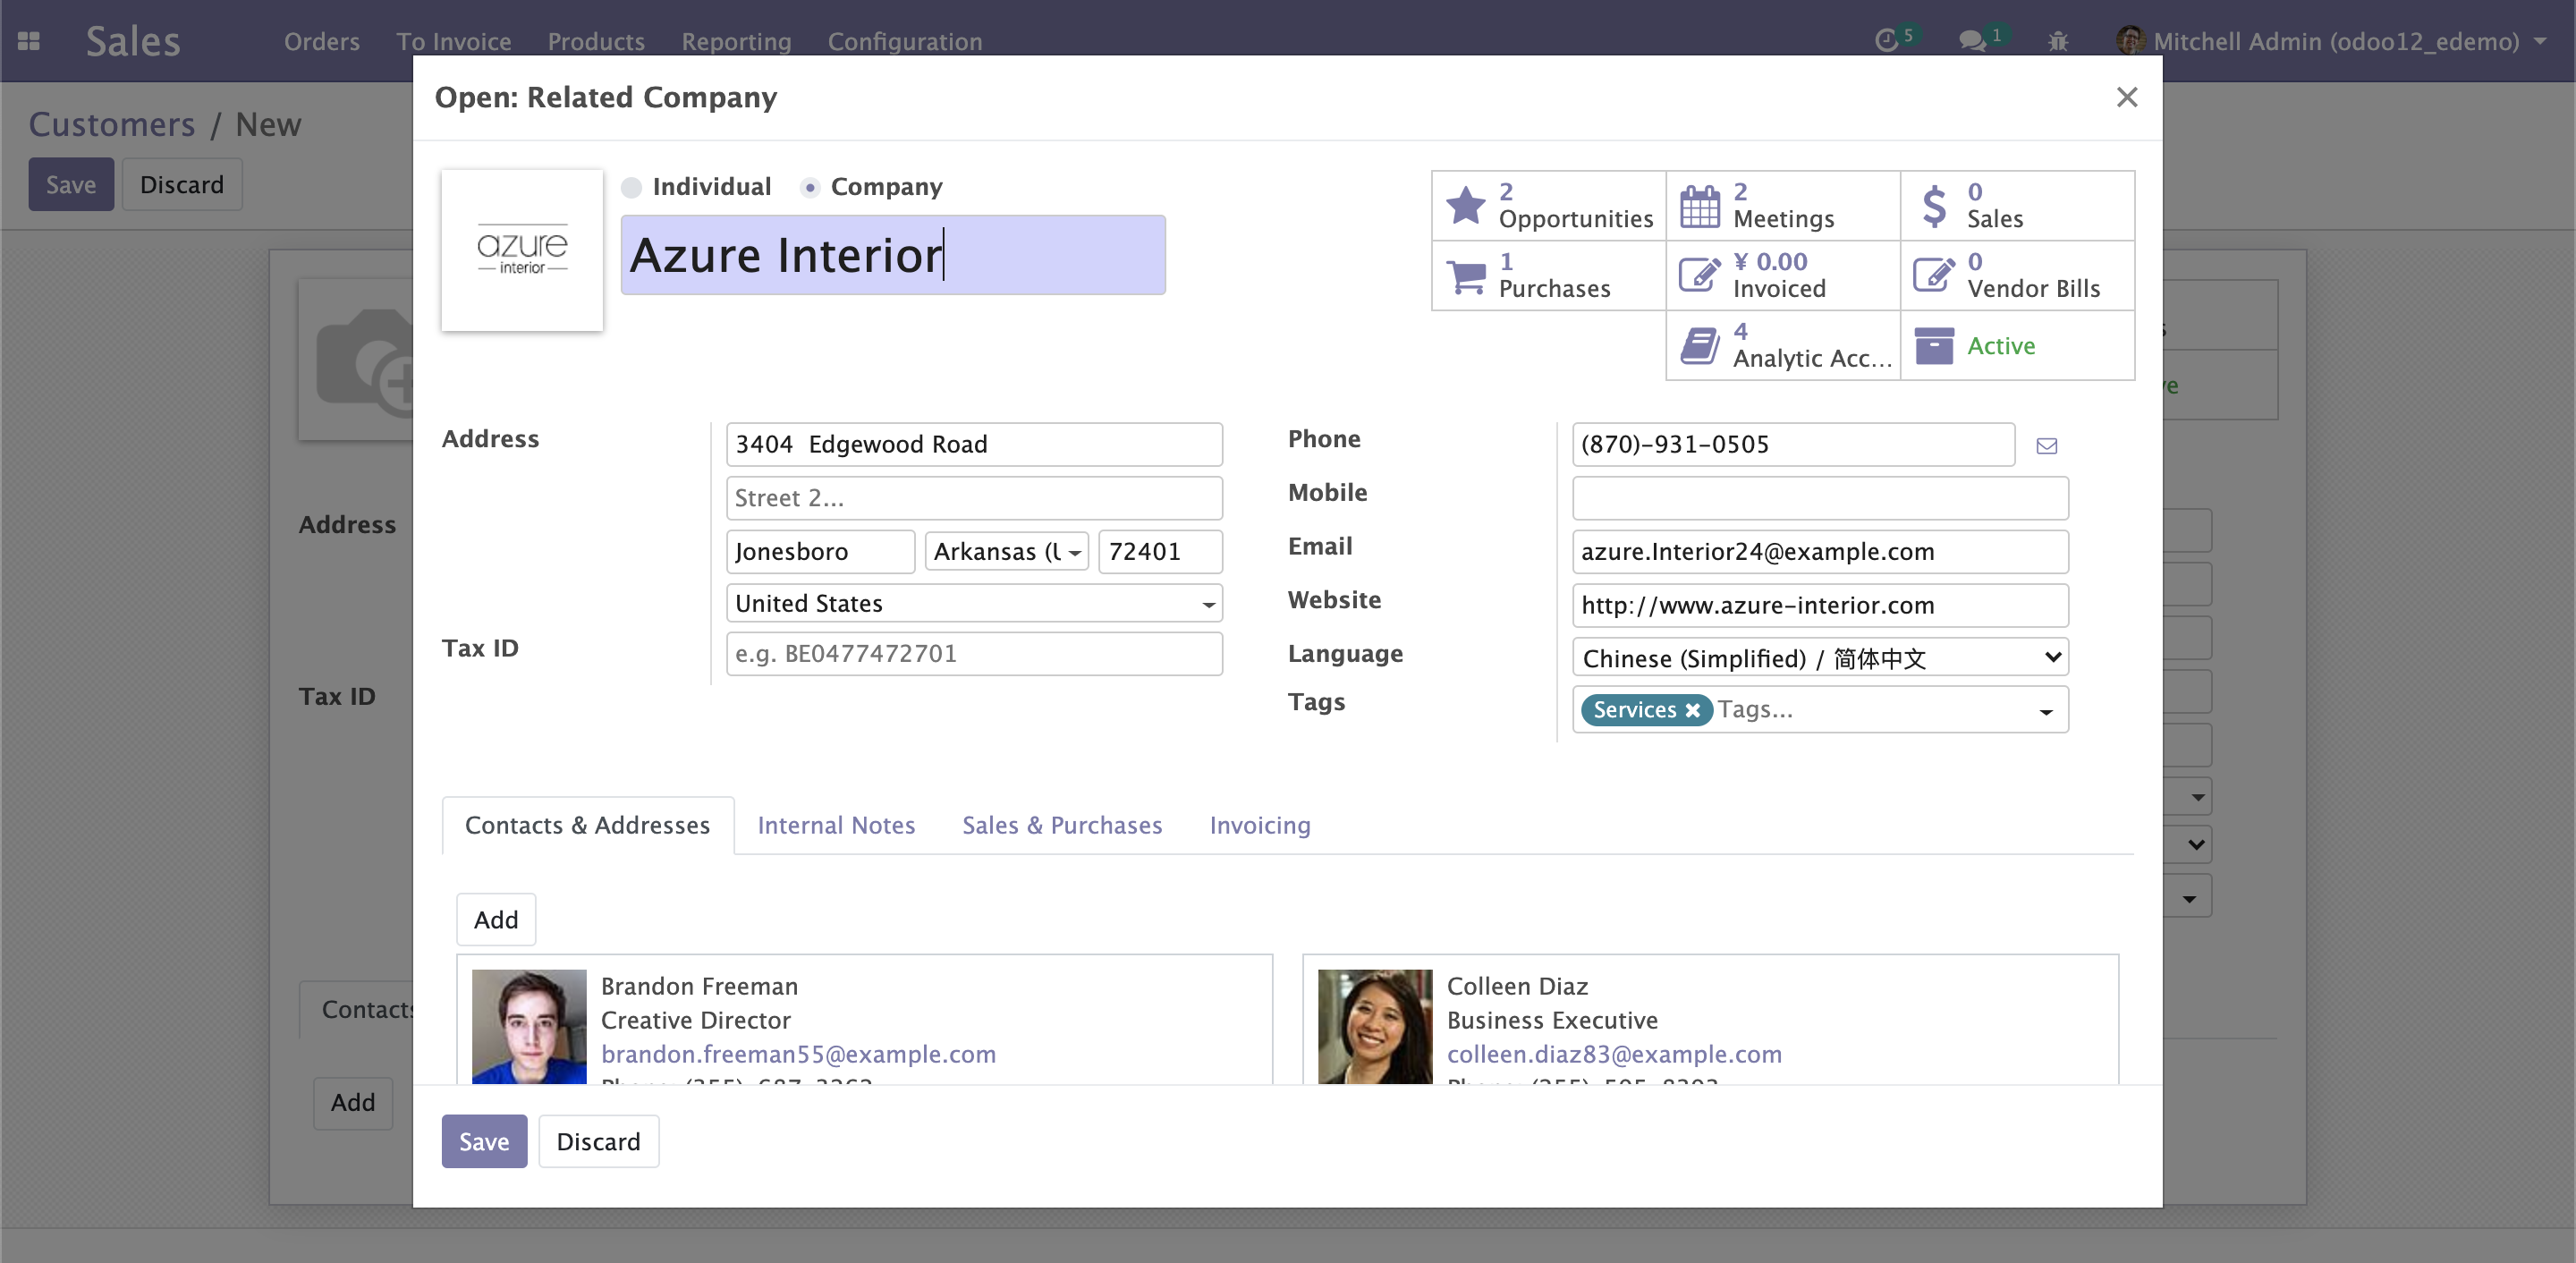This screenshot has width=2576, height=1263.
Task: Switch to the Invoicing tab
Action: 1260,825
